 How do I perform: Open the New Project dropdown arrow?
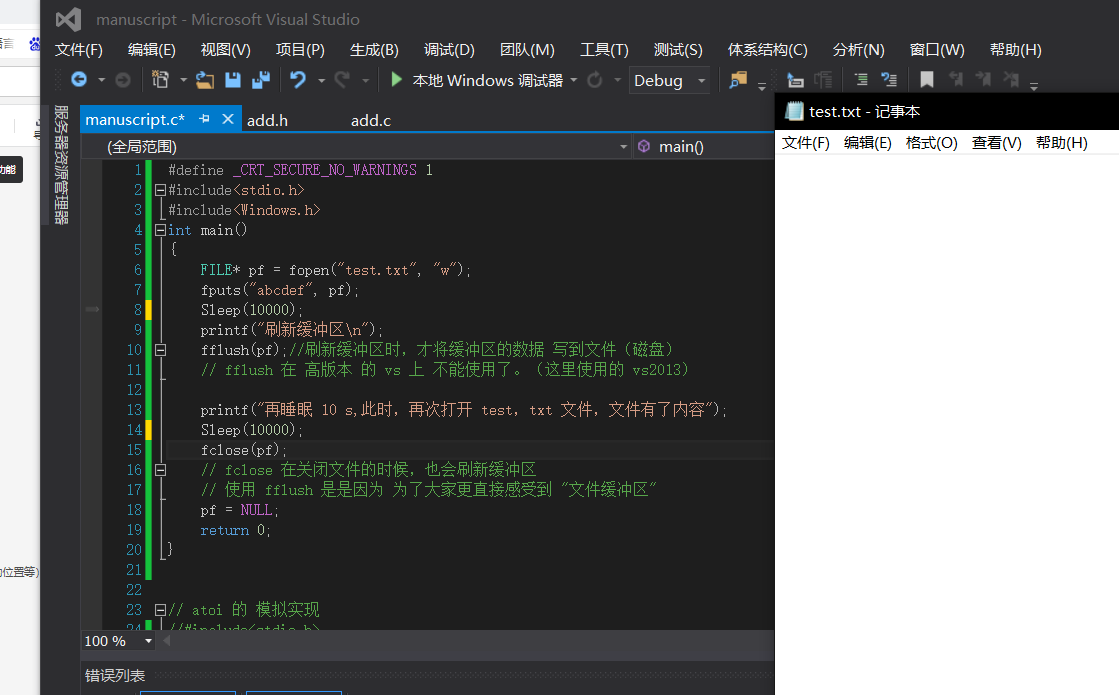[183, 80]
